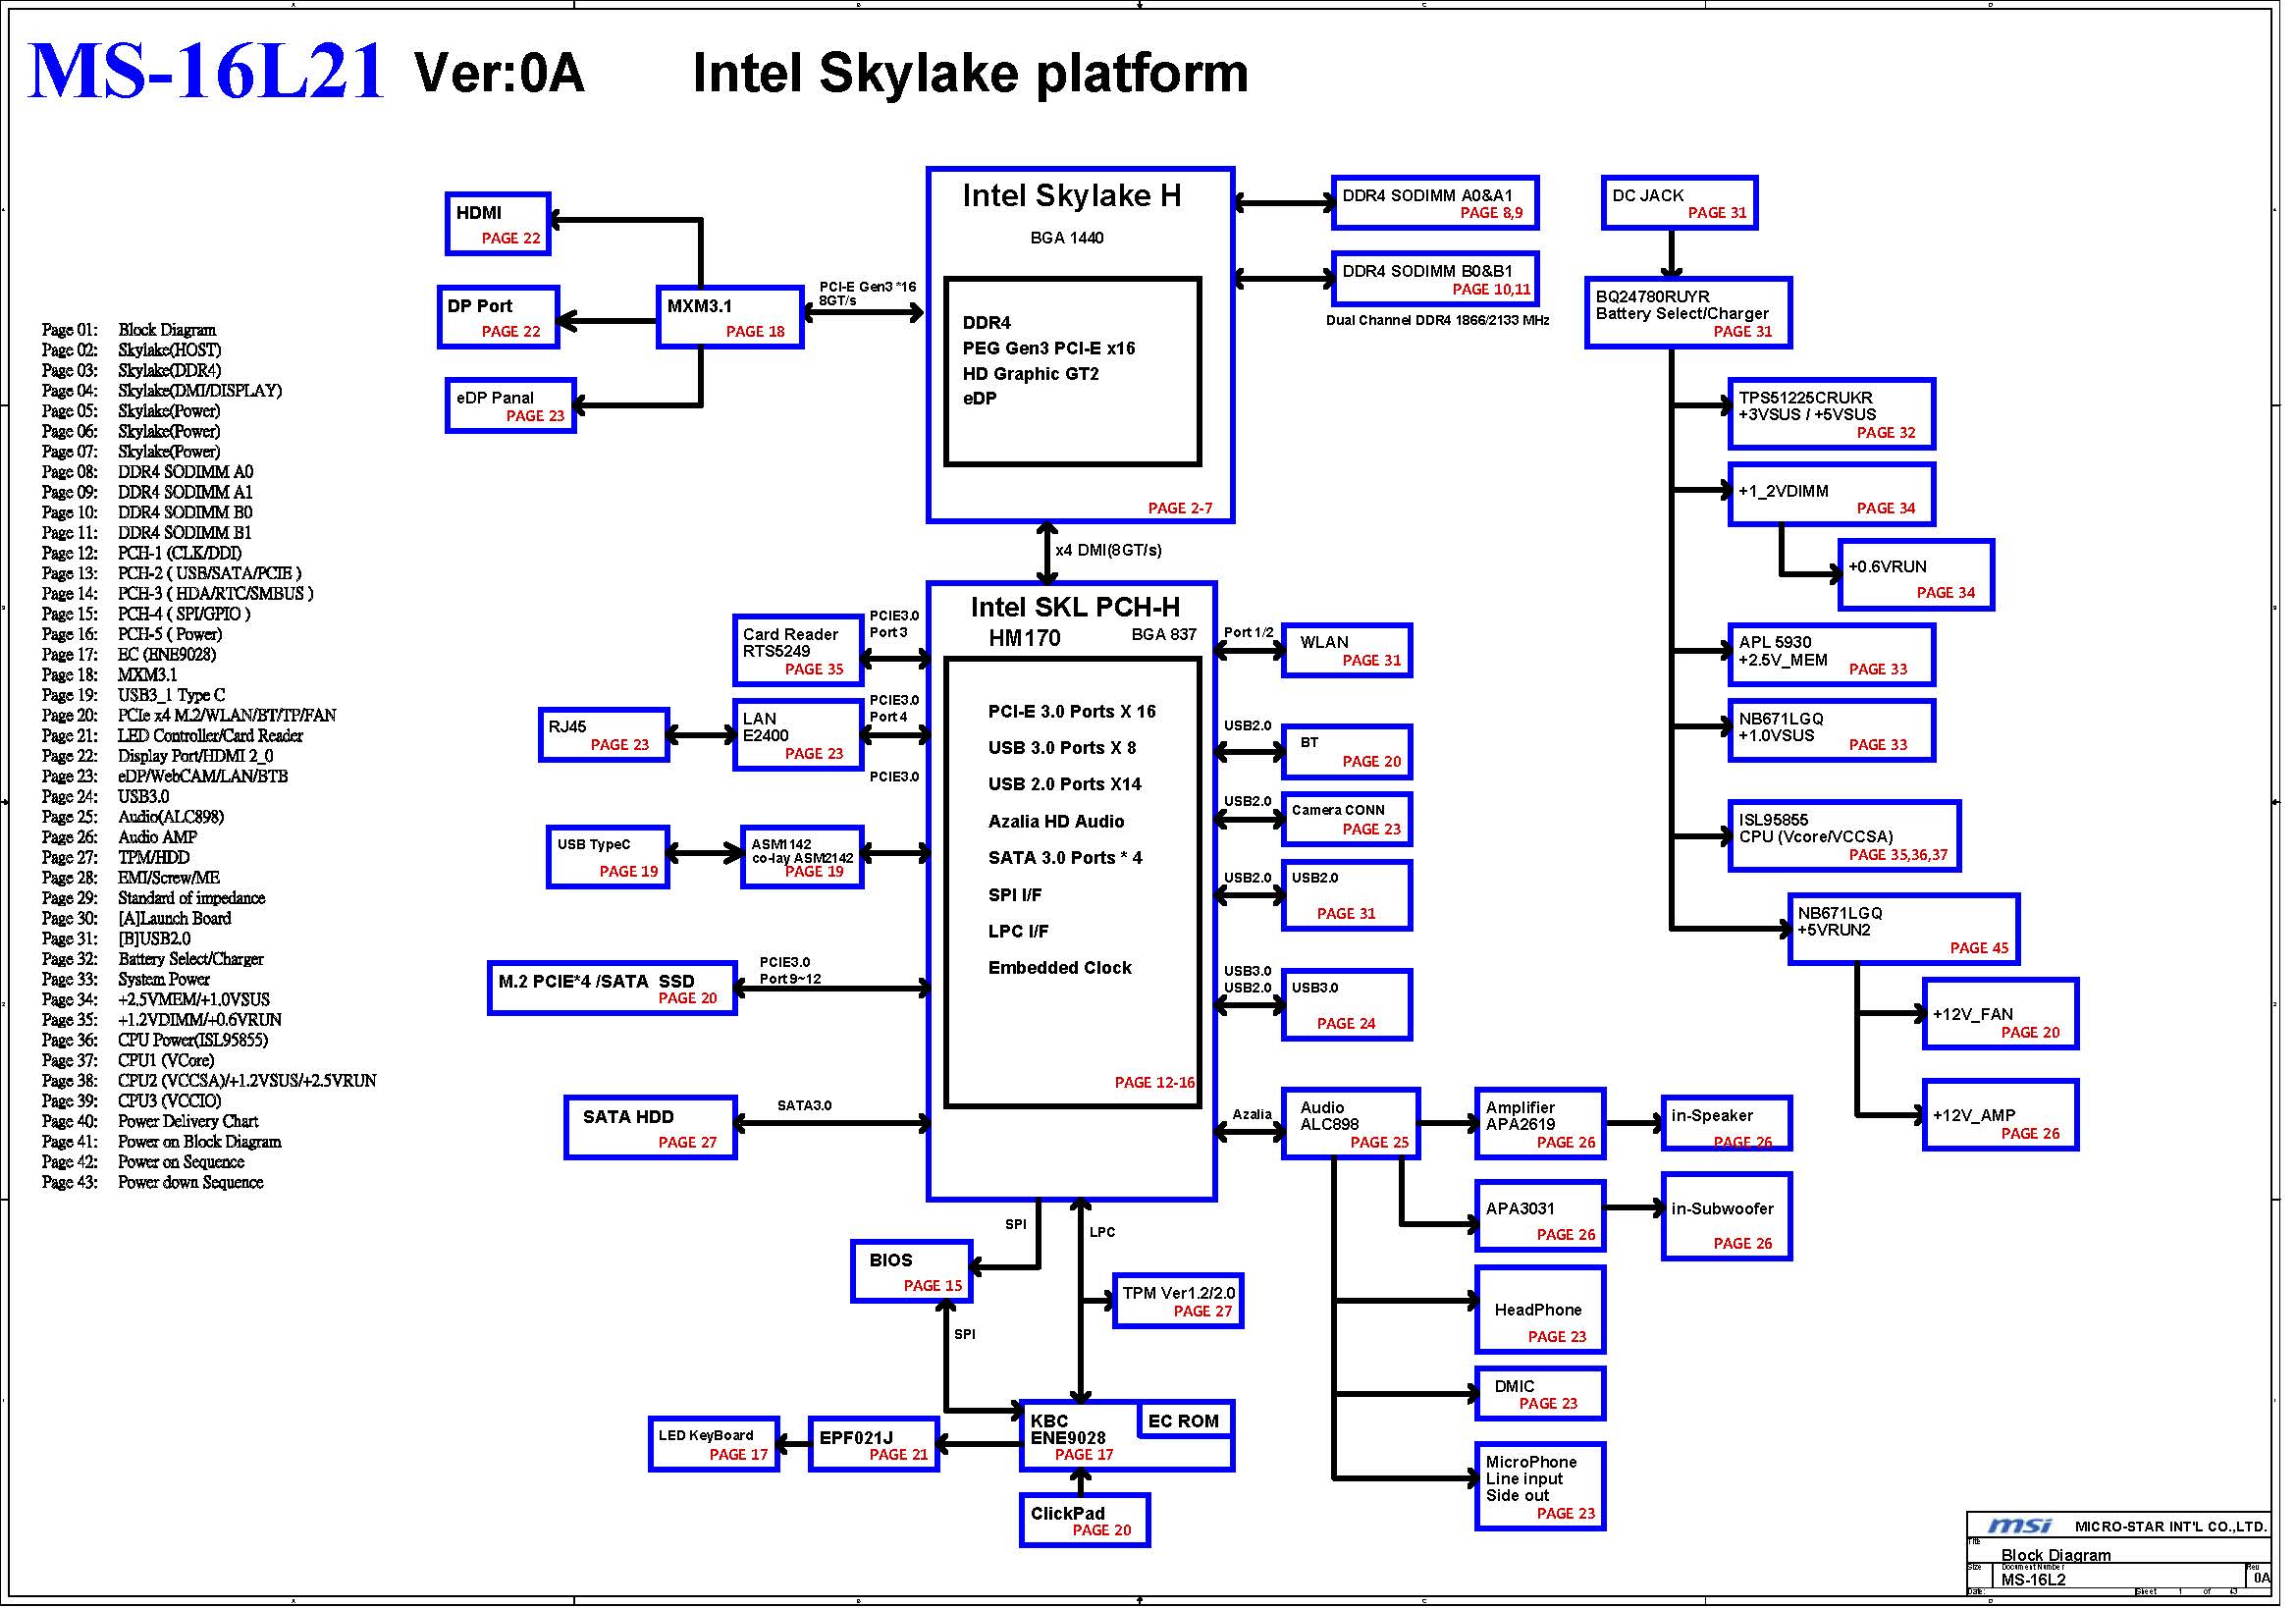Click the BGA 837 label
The height and width of the screenshot is (1608, 2296).
click(1164, 634)
